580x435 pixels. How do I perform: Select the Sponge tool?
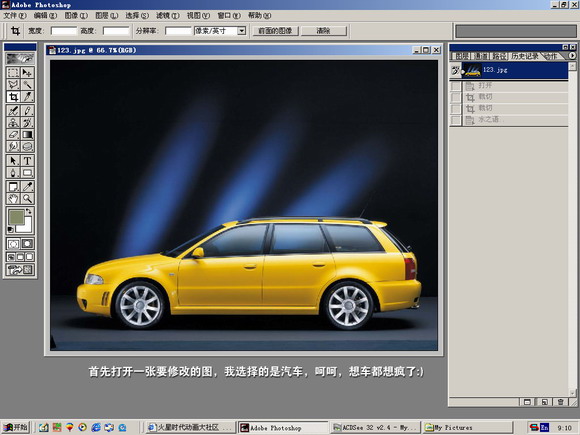coord(27,147)
